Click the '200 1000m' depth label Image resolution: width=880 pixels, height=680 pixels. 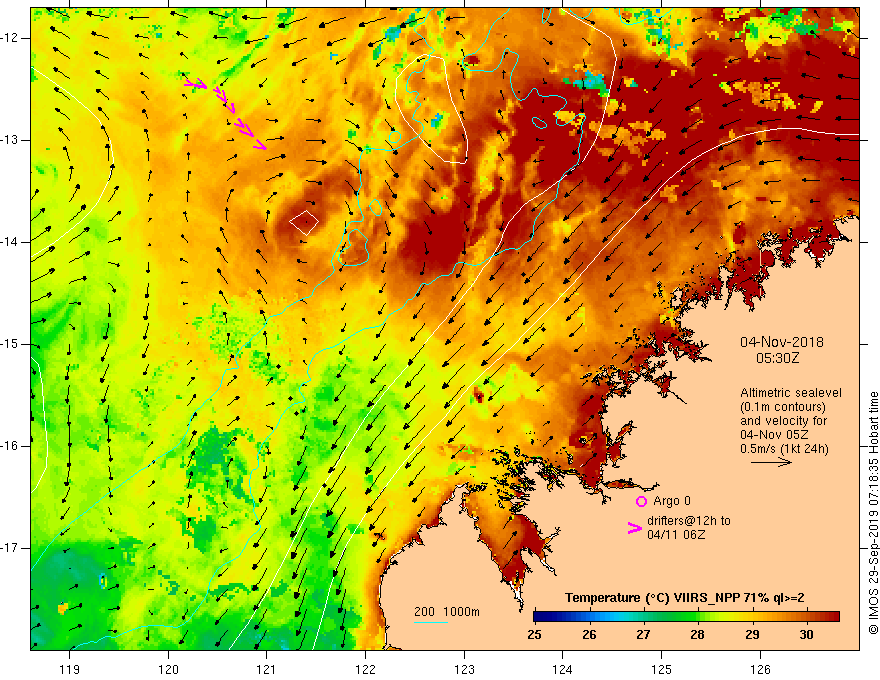click(447, 612)
